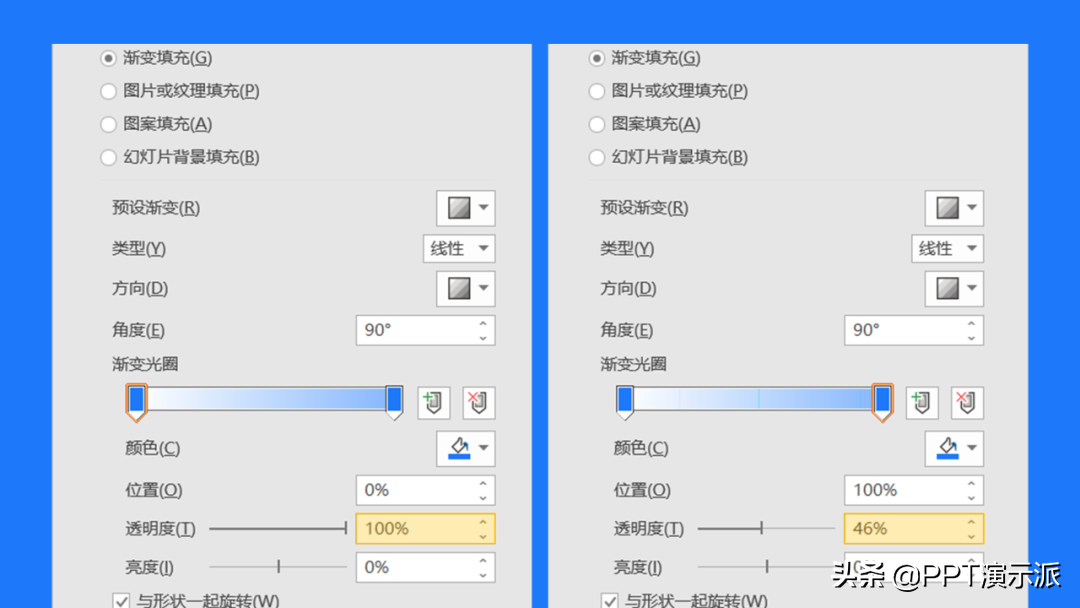Click the 位置(O) 0% field in left panel
Viewport: 1080px width, 608px height.
click(x=425, y=490)
